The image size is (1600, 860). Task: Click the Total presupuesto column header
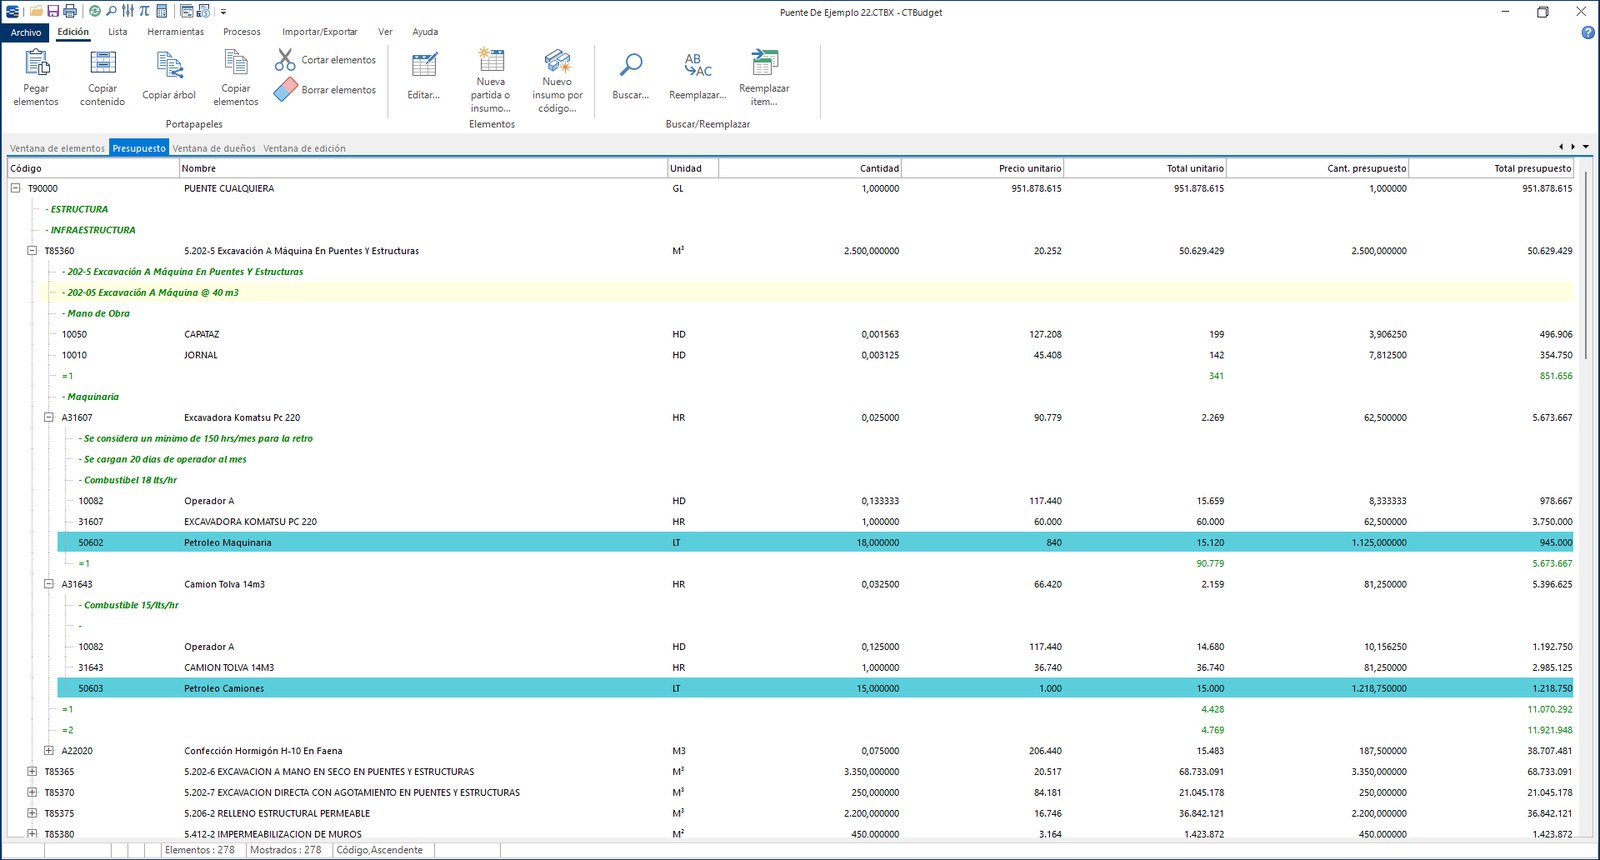click(x=1491, y=168)
